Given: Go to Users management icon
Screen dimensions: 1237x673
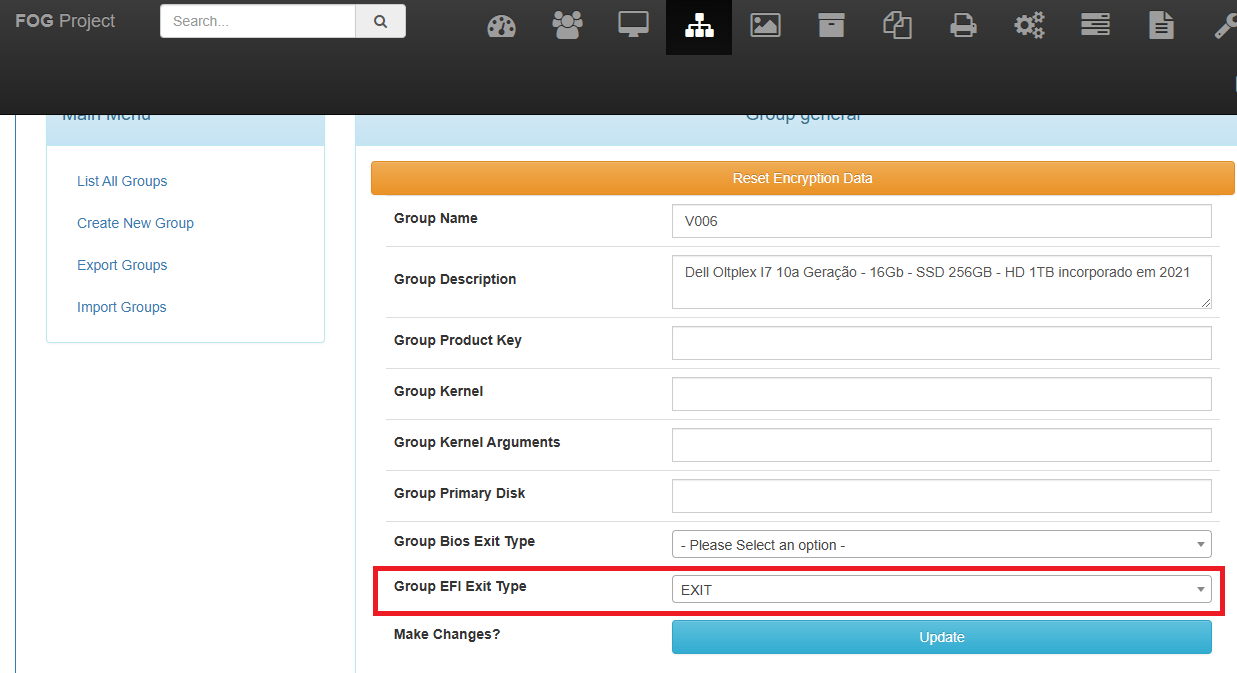Looking at the screenshot, I should click(x=567, y=26).
